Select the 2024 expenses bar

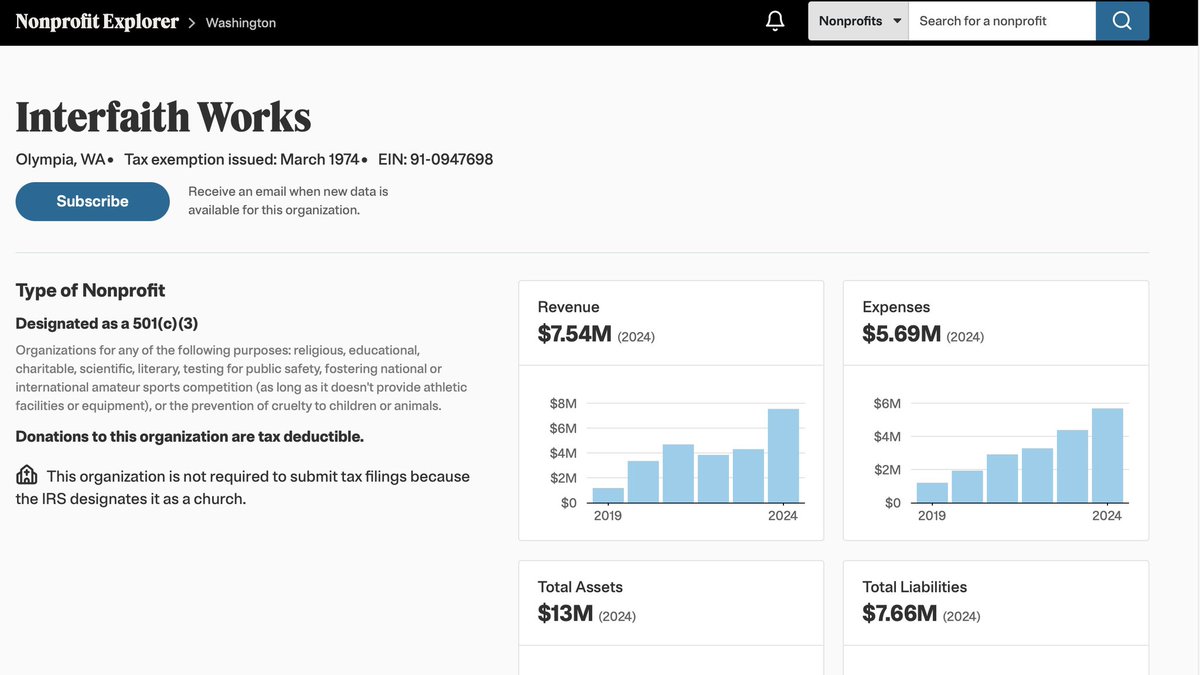tap(1107, 456)
